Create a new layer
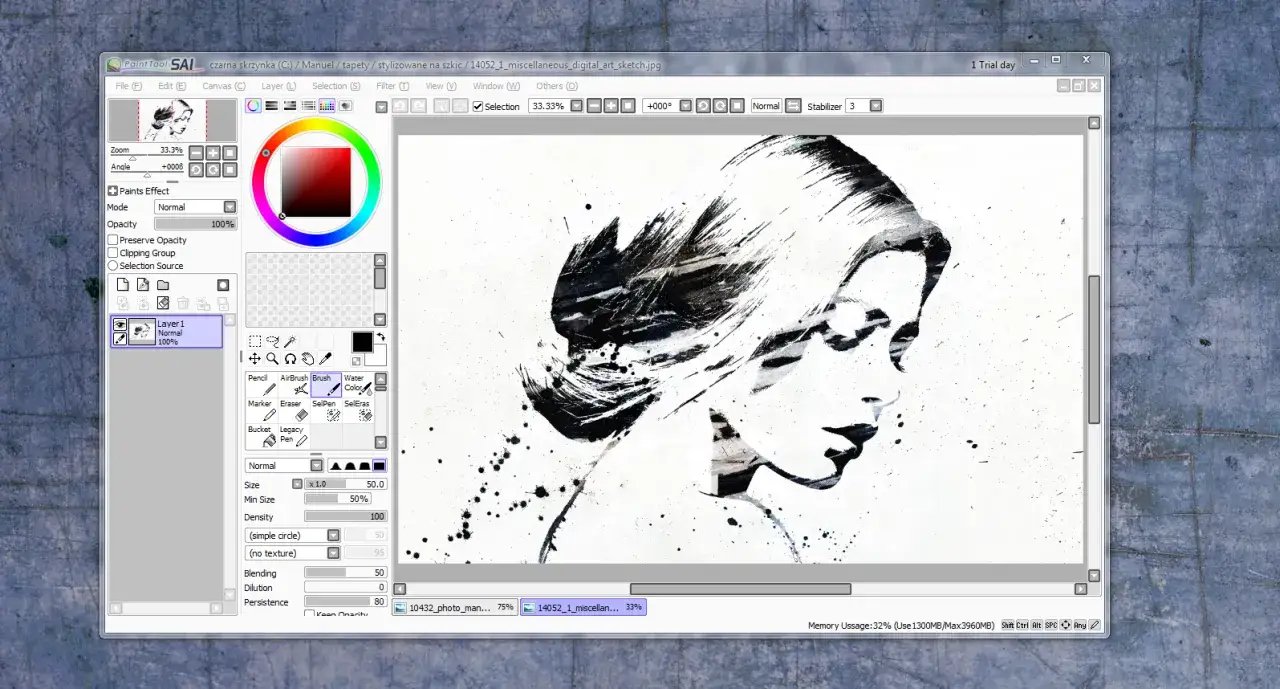This screenshot has width=1280, height=689. (x=123, y=285)
